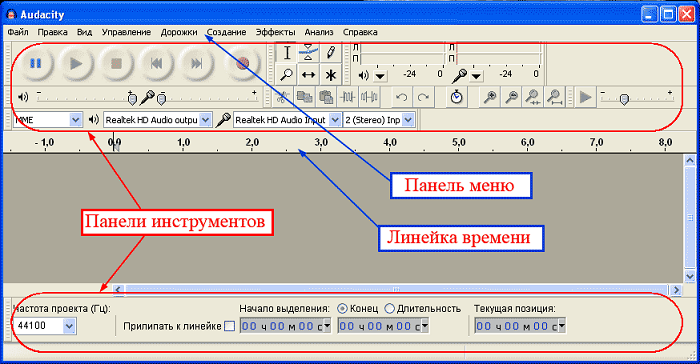The image size is (700, 364).
Task: Open project rate 44100 dropdown
Action: point(69,326)
